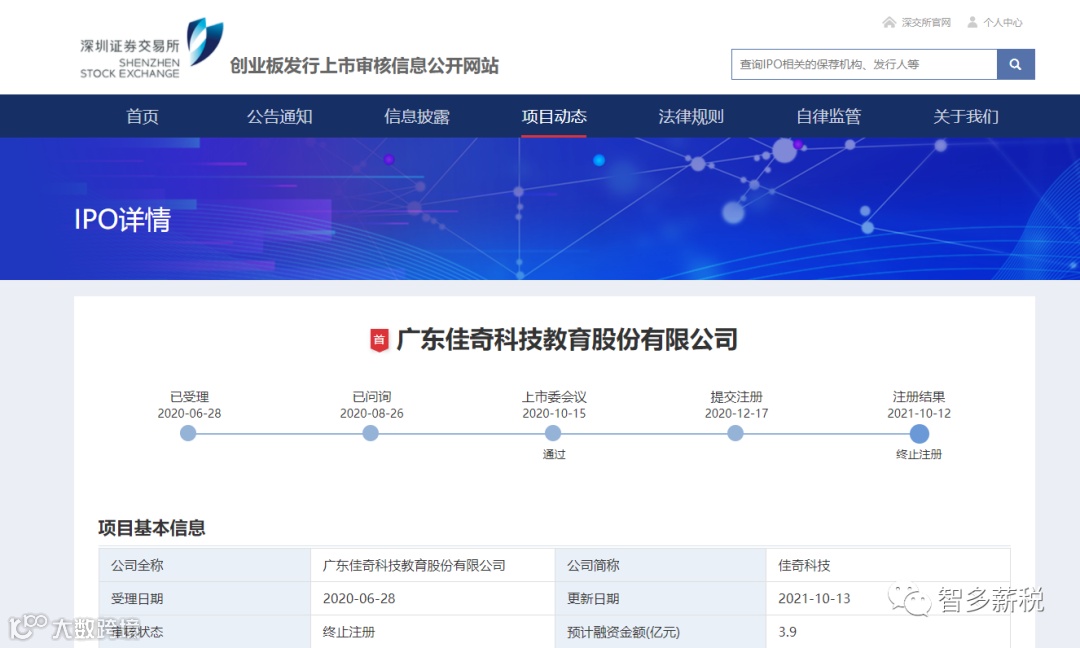Open the 深交所官网 link
The width and height of the screenshot is (1080, 648).
[926, 23]
